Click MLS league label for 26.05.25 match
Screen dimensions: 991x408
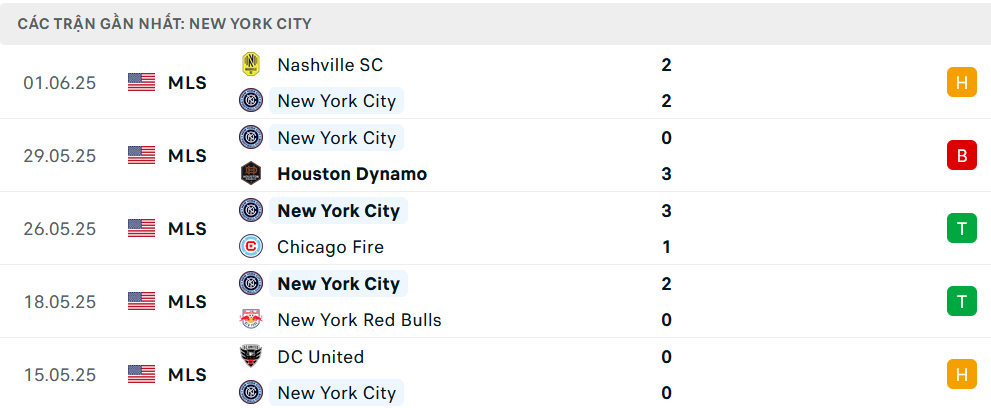pyautogui.click(x=187, y=229)
